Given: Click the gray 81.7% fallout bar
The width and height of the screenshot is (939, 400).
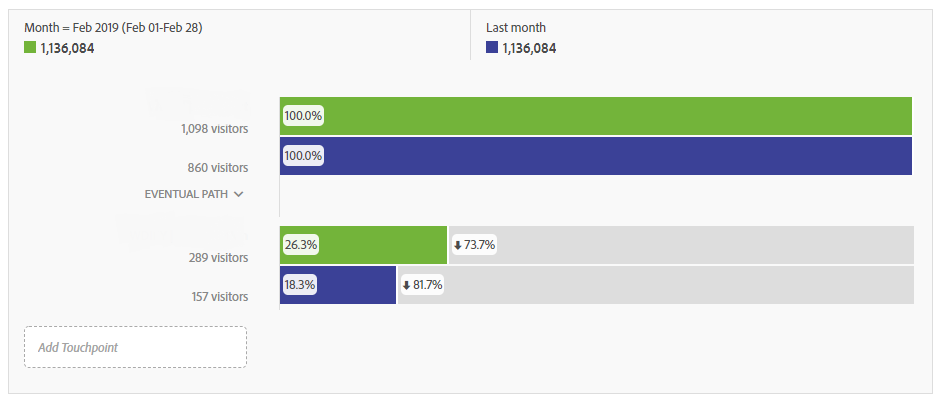Looking at the screenshot, I should click(656, 285).
